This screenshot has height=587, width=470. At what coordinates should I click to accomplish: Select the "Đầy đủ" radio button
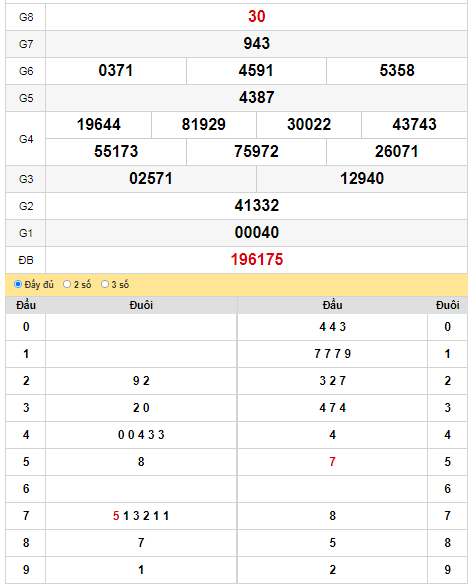point(18,284)
